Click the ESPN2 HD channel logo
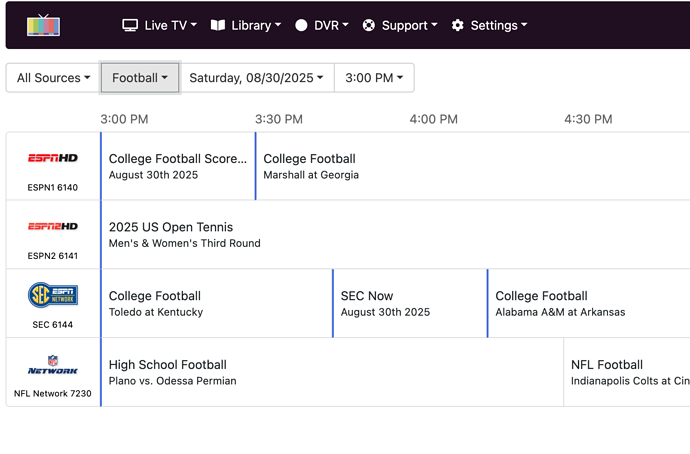The height and width of the screenshot is (454, 690). [x=53, y=227]
